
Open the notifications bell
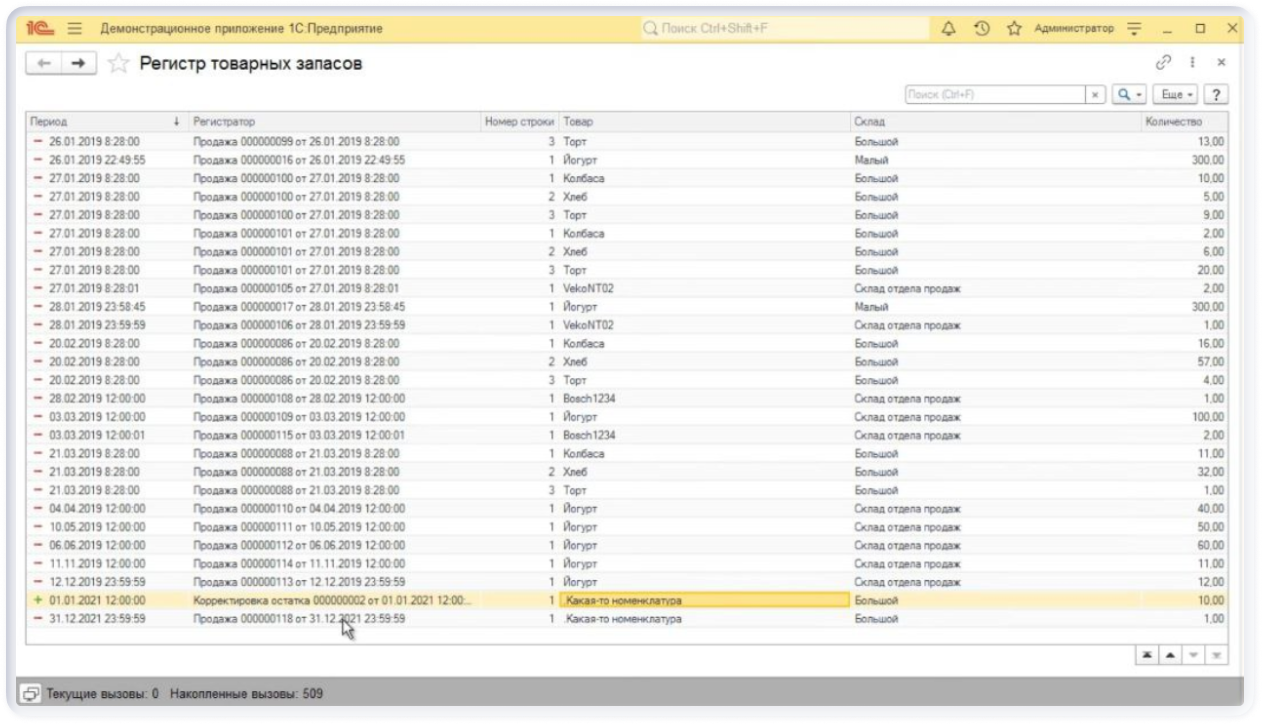[948, 28]
